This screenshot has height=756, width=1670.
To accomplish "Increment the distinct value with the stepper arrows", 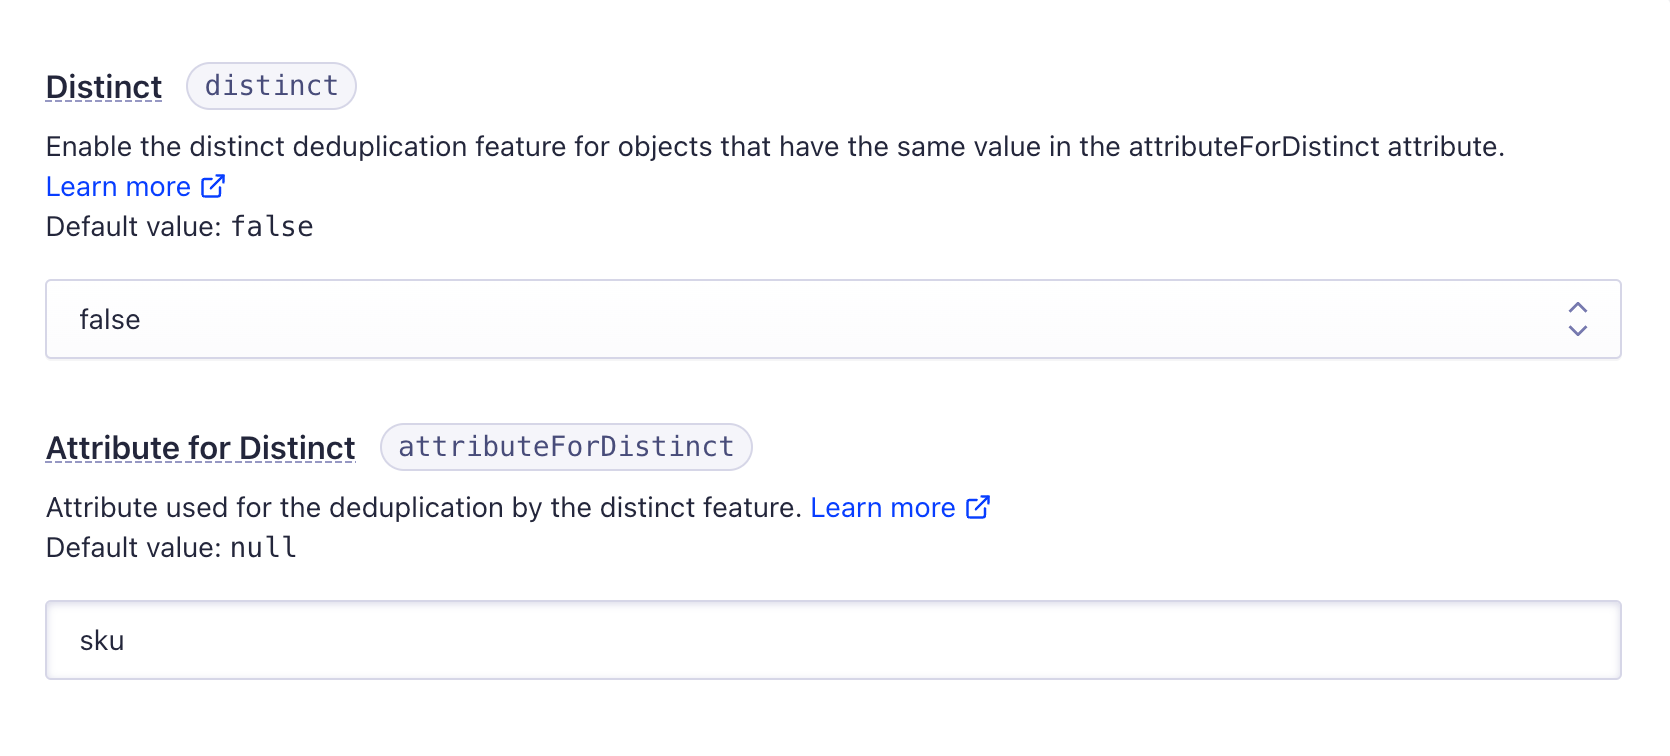I will (1577, 306).
